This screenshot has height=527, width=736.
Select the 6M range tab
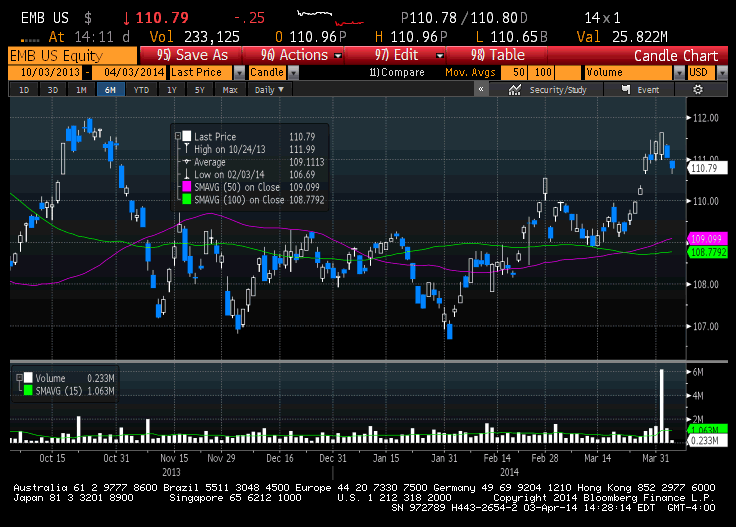tap(110, 90)
